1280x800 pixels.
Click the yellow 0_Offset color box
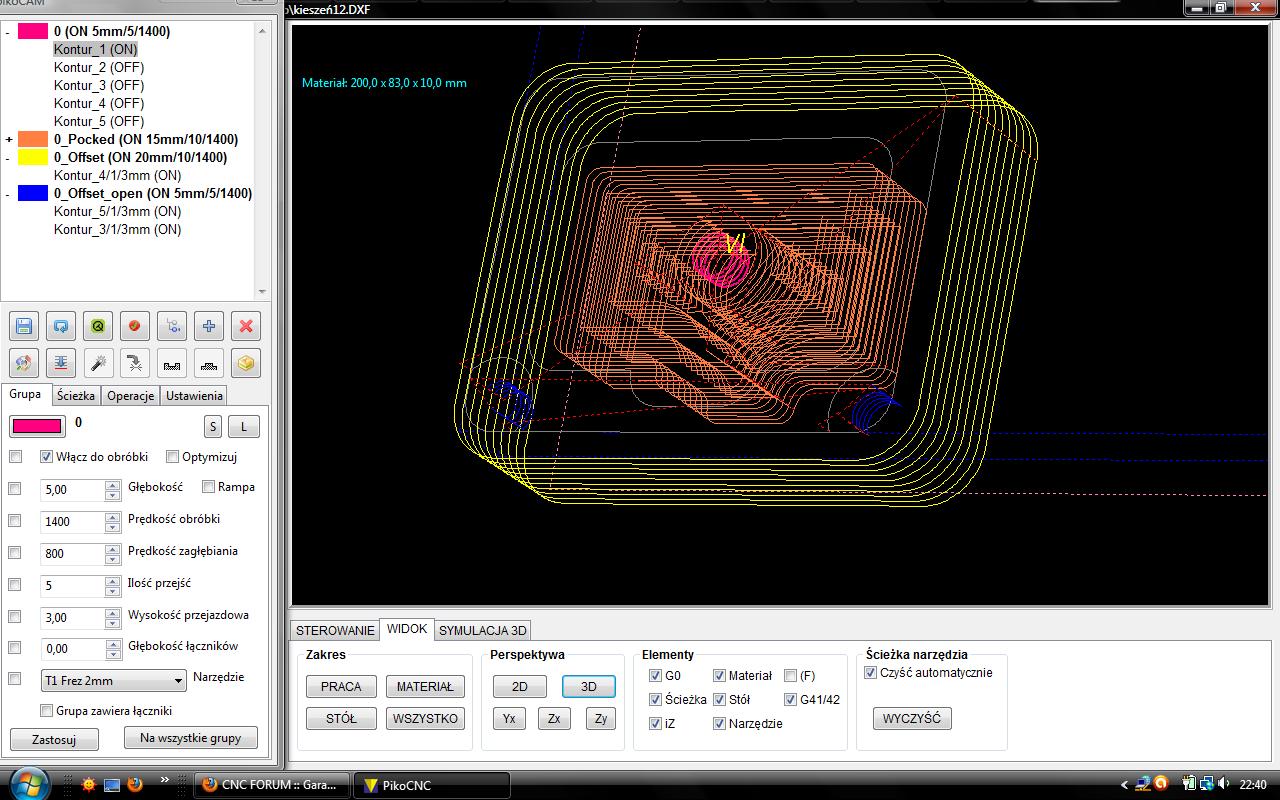pos(33,158)
